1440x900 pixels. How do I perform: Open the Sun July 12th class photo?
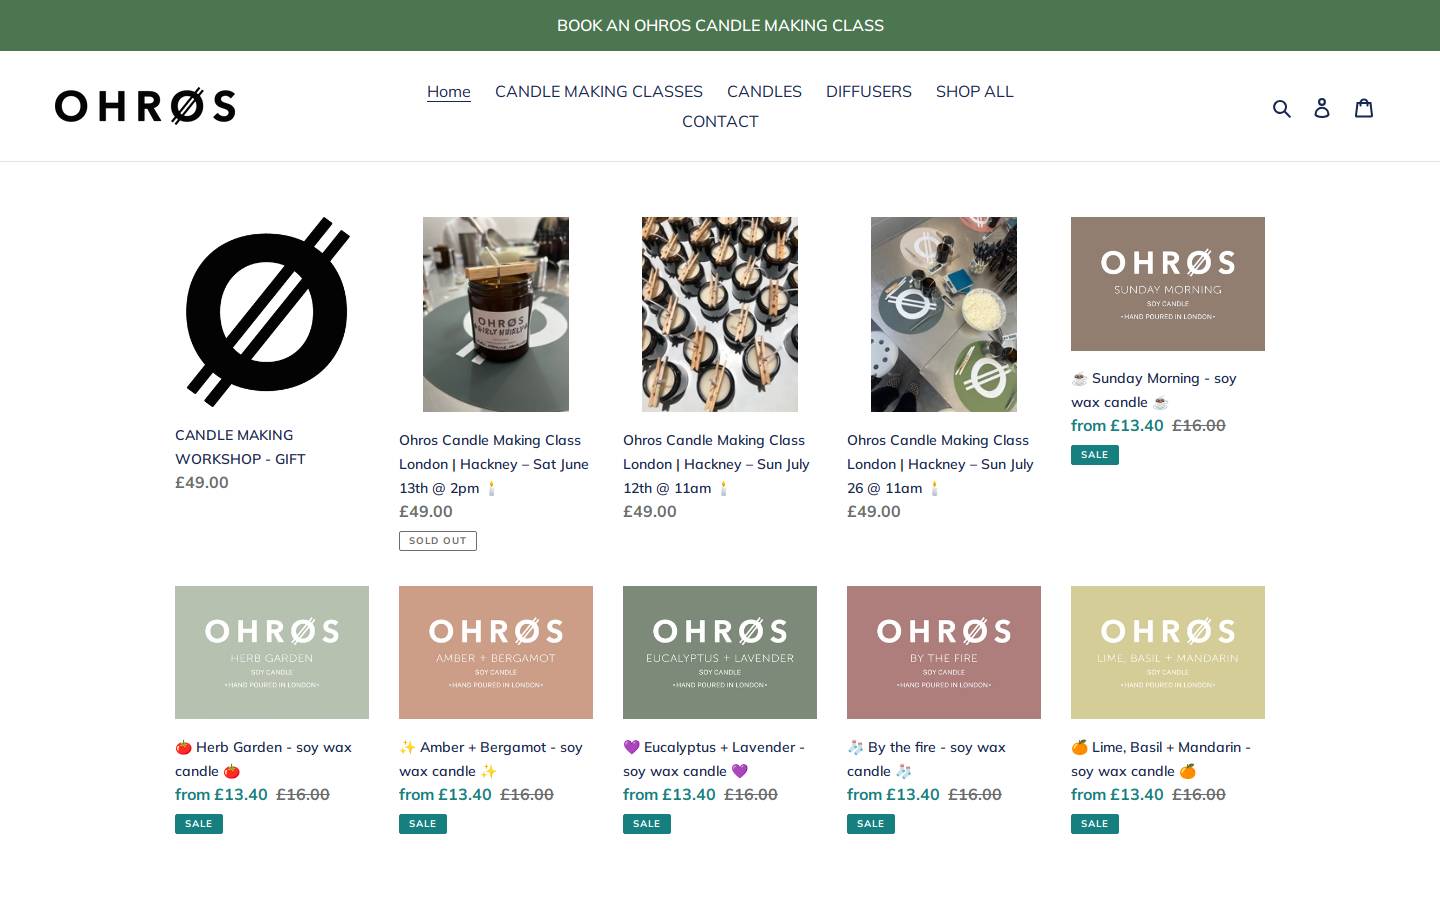pyautogui.click(x=720, y=314)
